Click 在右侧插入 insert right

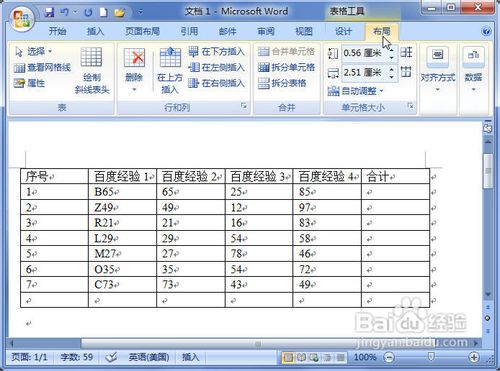coord(217,83)
